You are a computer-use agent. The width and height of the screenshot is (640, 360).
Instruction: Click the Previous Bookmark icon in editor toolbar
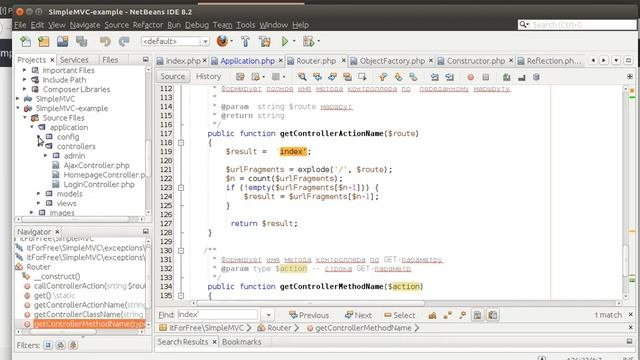(x=383, y=77)
